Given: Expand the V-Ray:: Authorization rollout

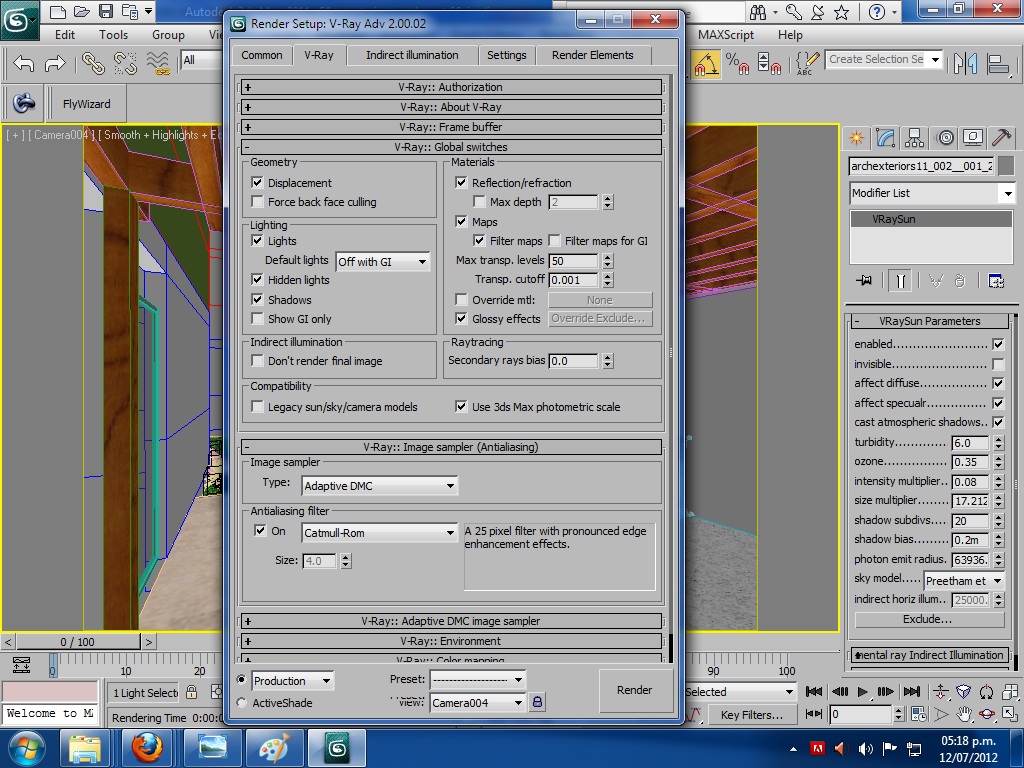Looking at the screenshot, I should coord(451,87).
